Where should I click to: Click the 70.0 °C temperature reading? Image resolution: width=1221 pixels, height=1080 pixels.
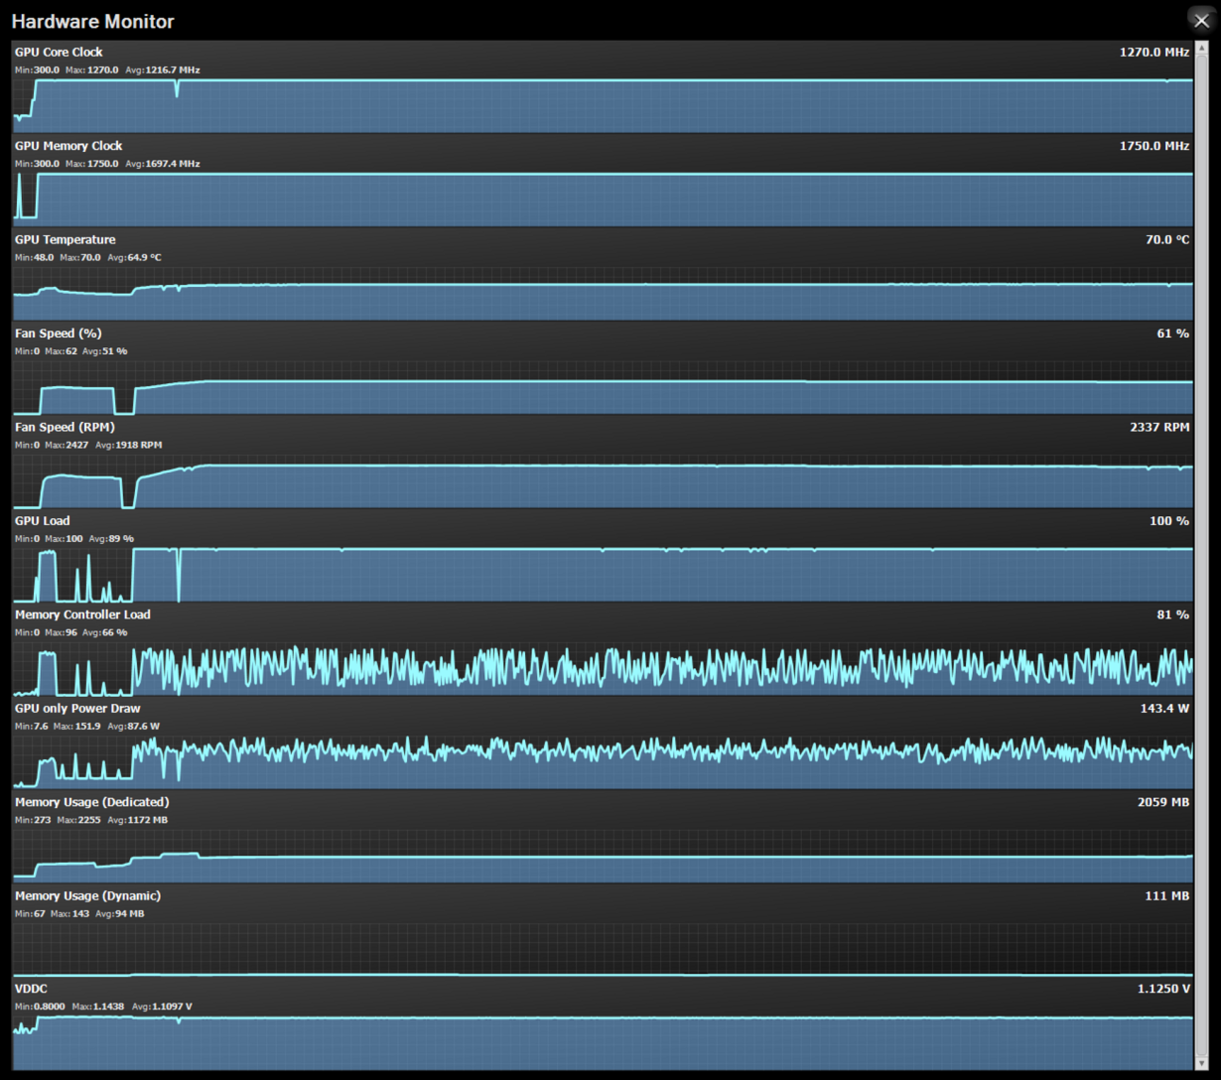point(1167,240)
